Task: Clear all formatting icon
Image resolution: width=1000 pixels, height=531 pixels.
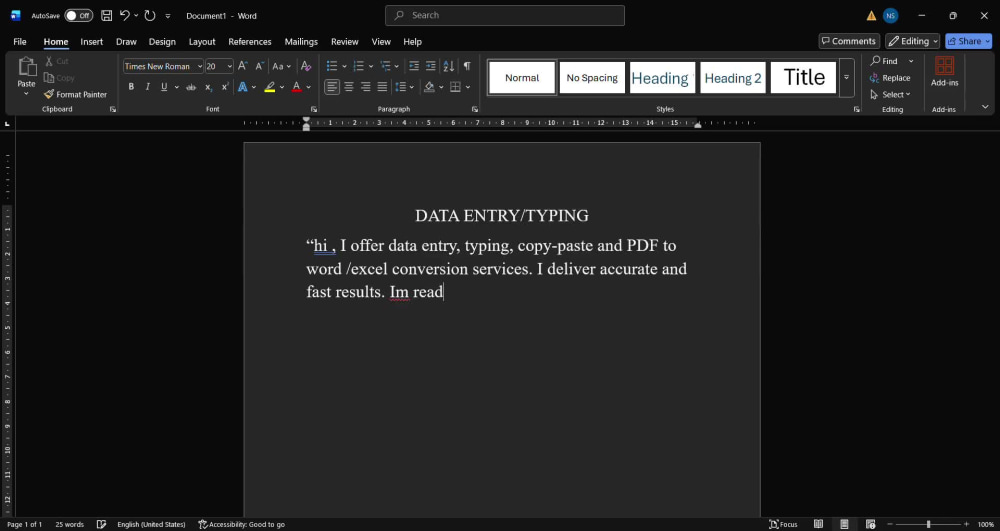Action: (306, 66)
